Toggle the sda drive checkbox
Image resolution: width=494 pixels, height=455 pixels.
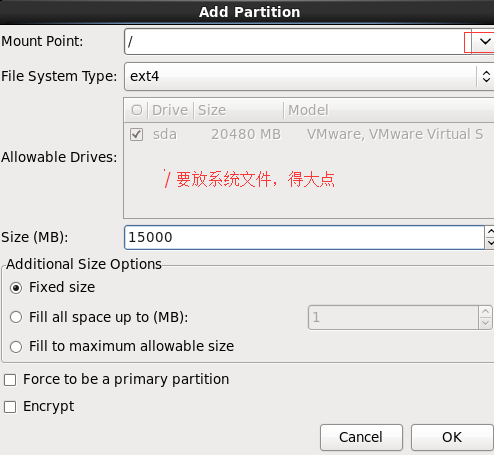(137, 135)
